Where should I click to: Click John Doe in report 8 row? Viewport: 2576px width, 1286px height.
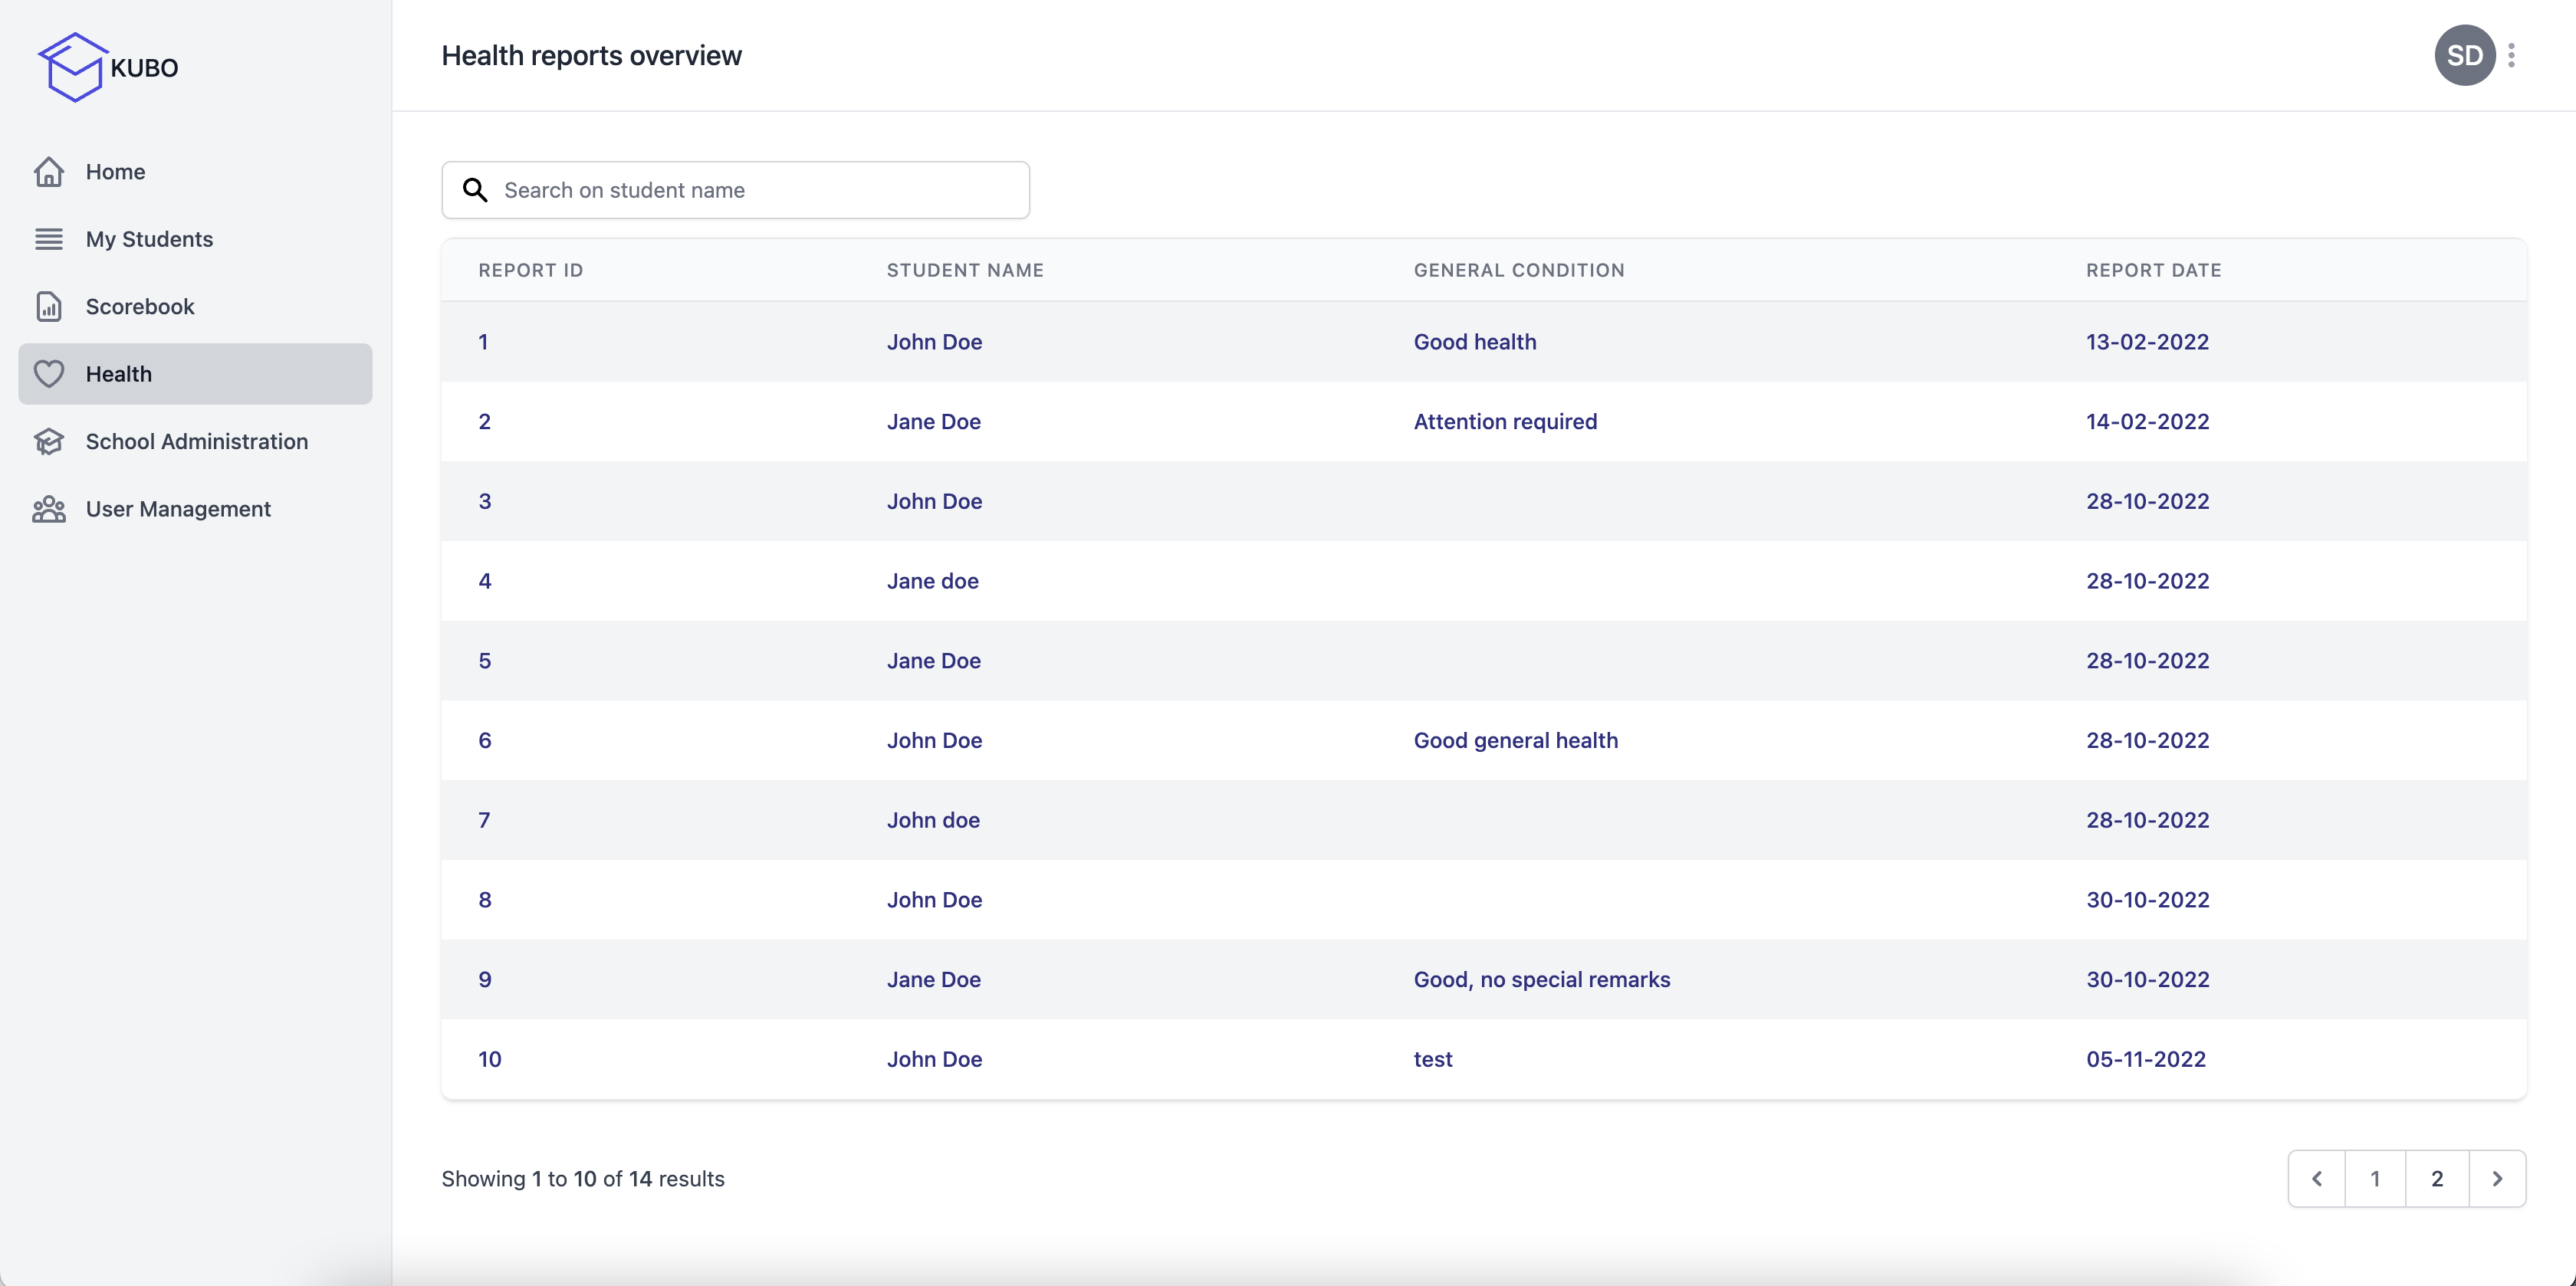click(934, 900)
